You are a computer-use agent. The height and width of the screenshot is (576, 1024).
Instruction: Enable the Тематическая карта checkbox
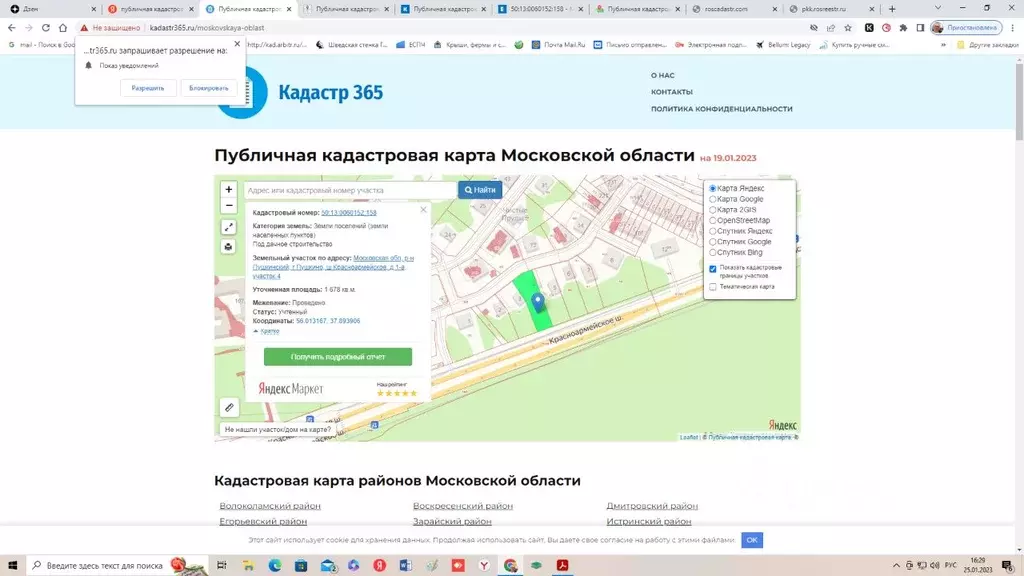(x=713, y=286)
